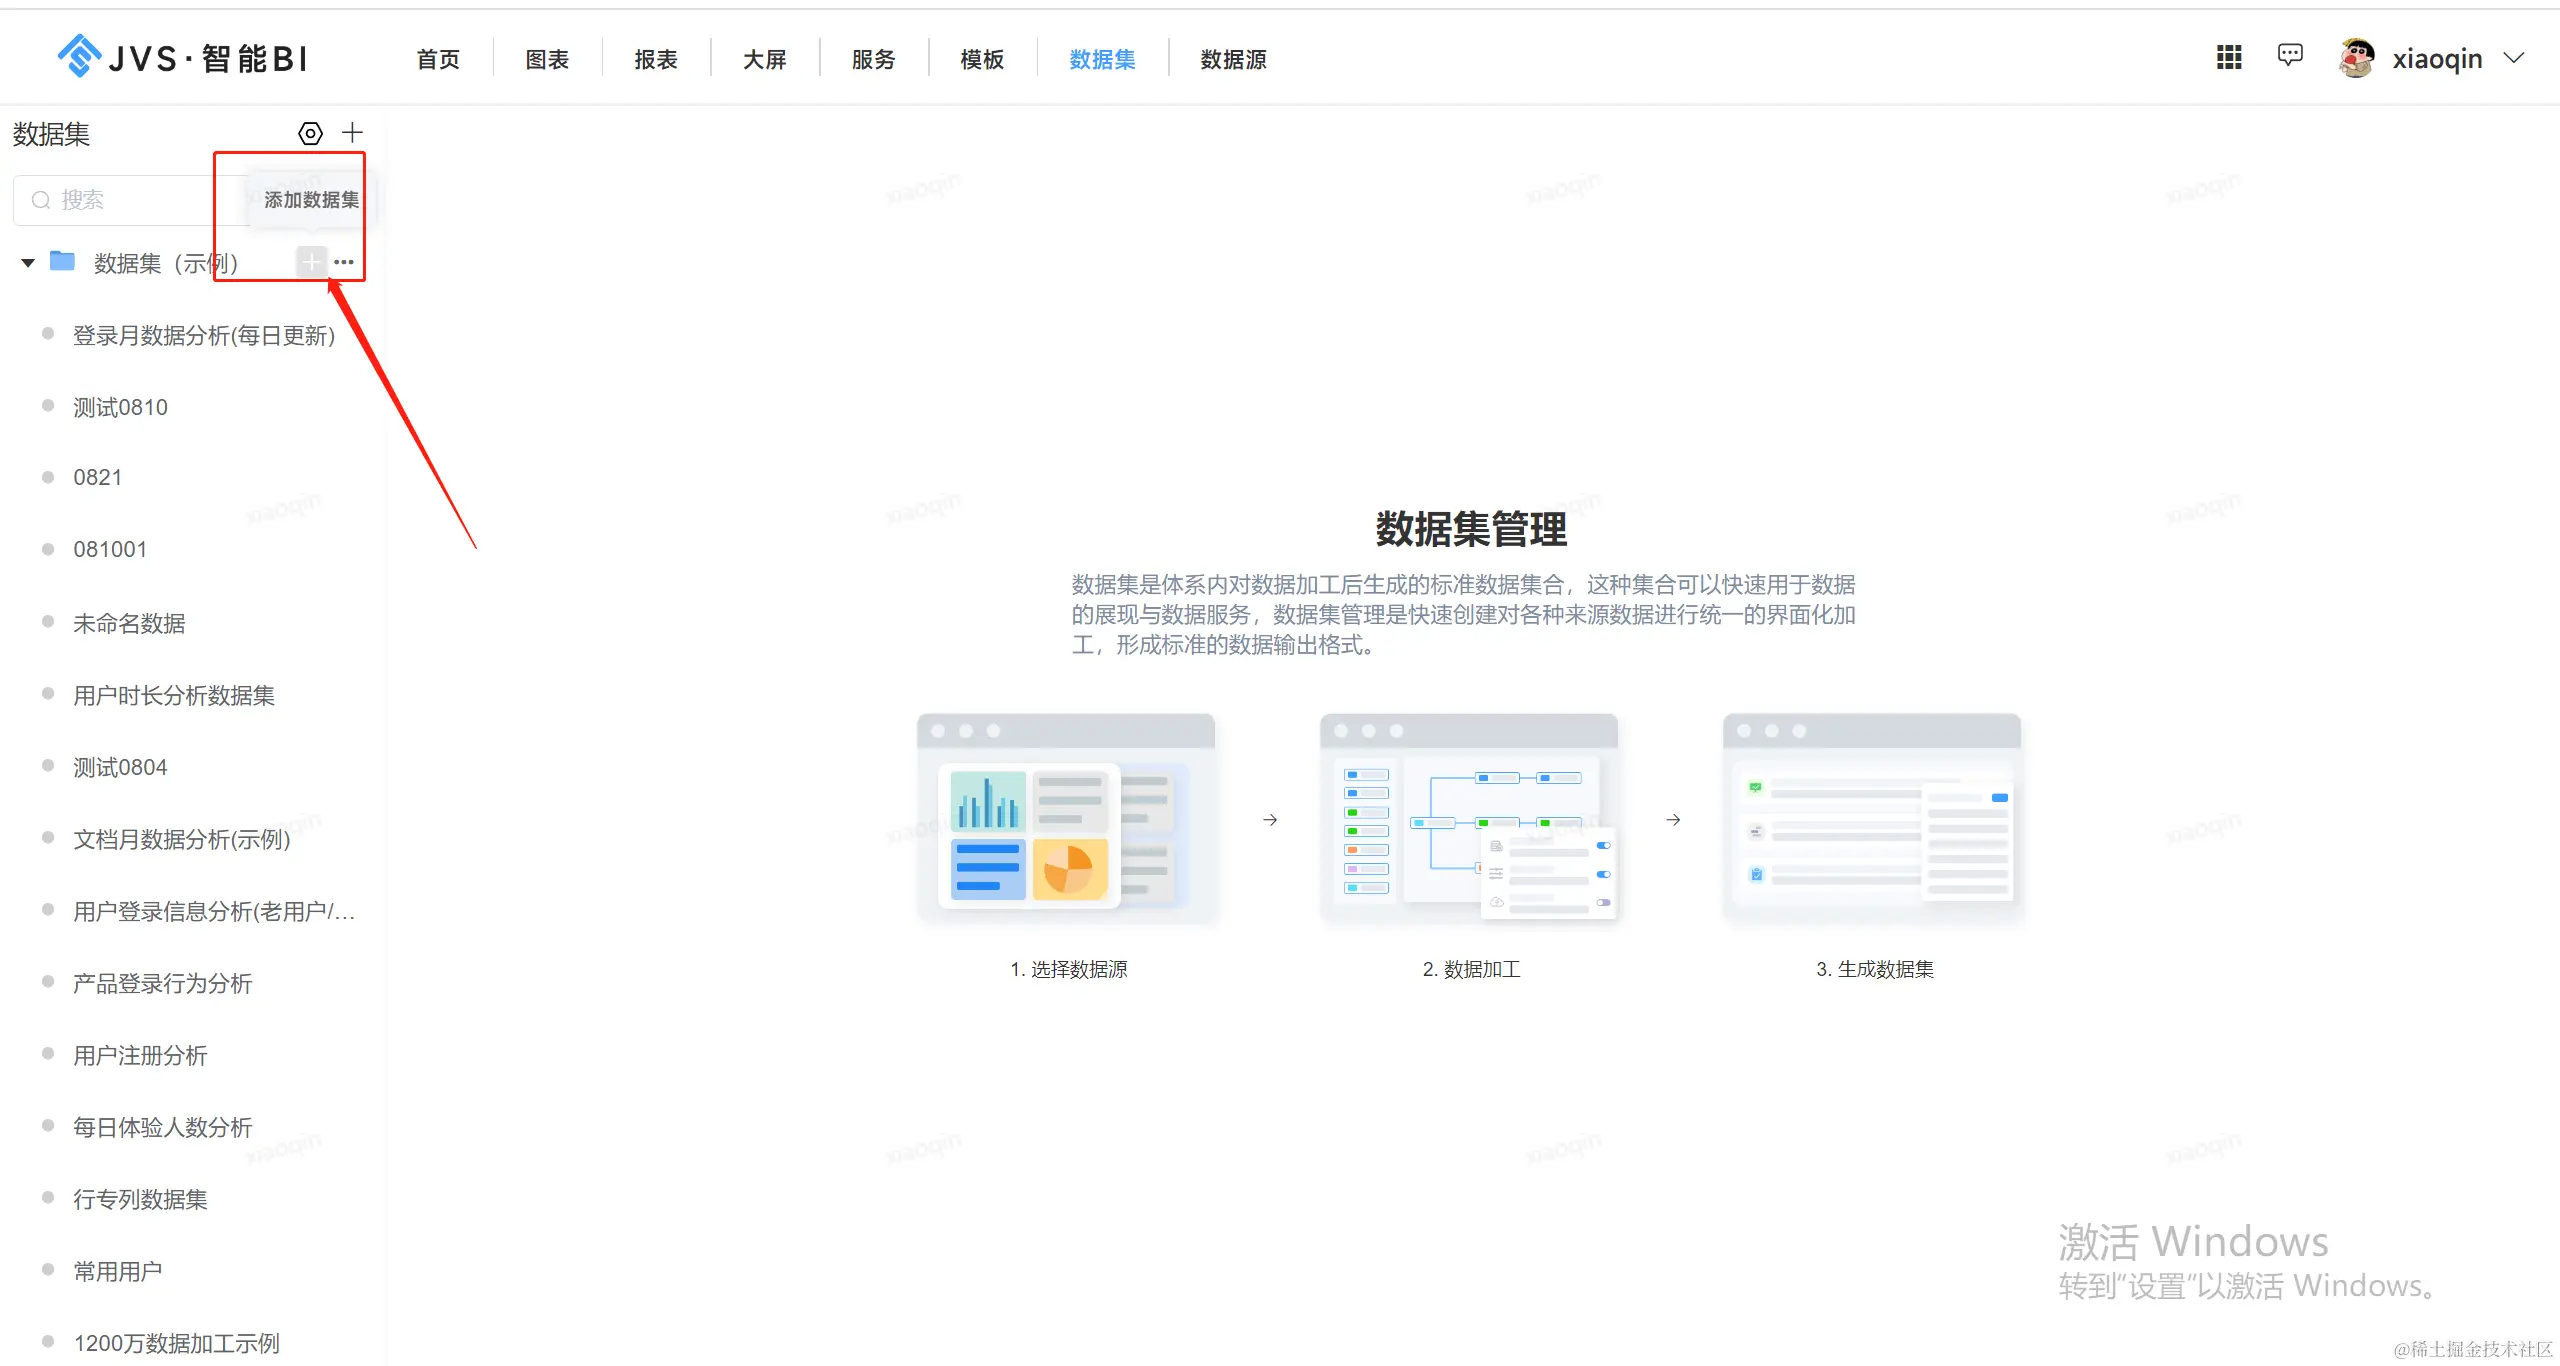The width and height of the screenshot is (2560, 1366).
Task: Click the 选择数据源 step illustration
Action: click(x=1066, y=818)
